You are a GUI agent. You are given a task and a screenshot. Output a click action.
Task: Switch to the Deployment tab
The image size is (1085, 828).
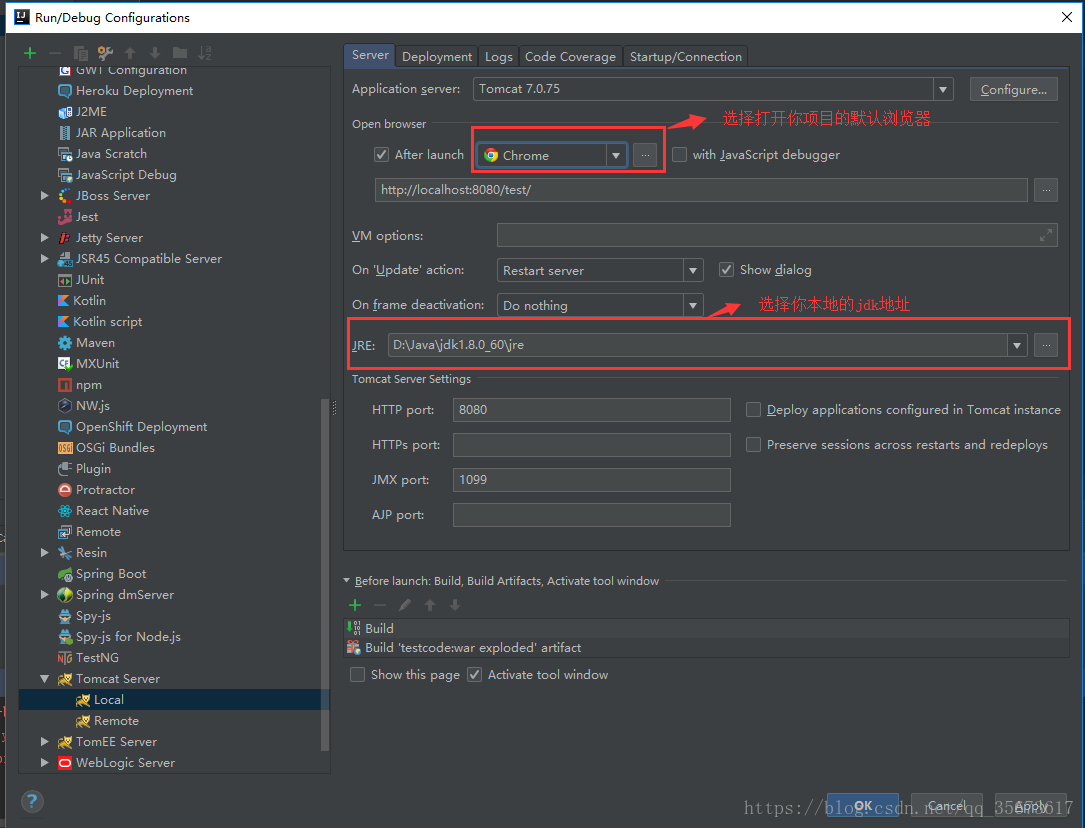coord(437,57)
